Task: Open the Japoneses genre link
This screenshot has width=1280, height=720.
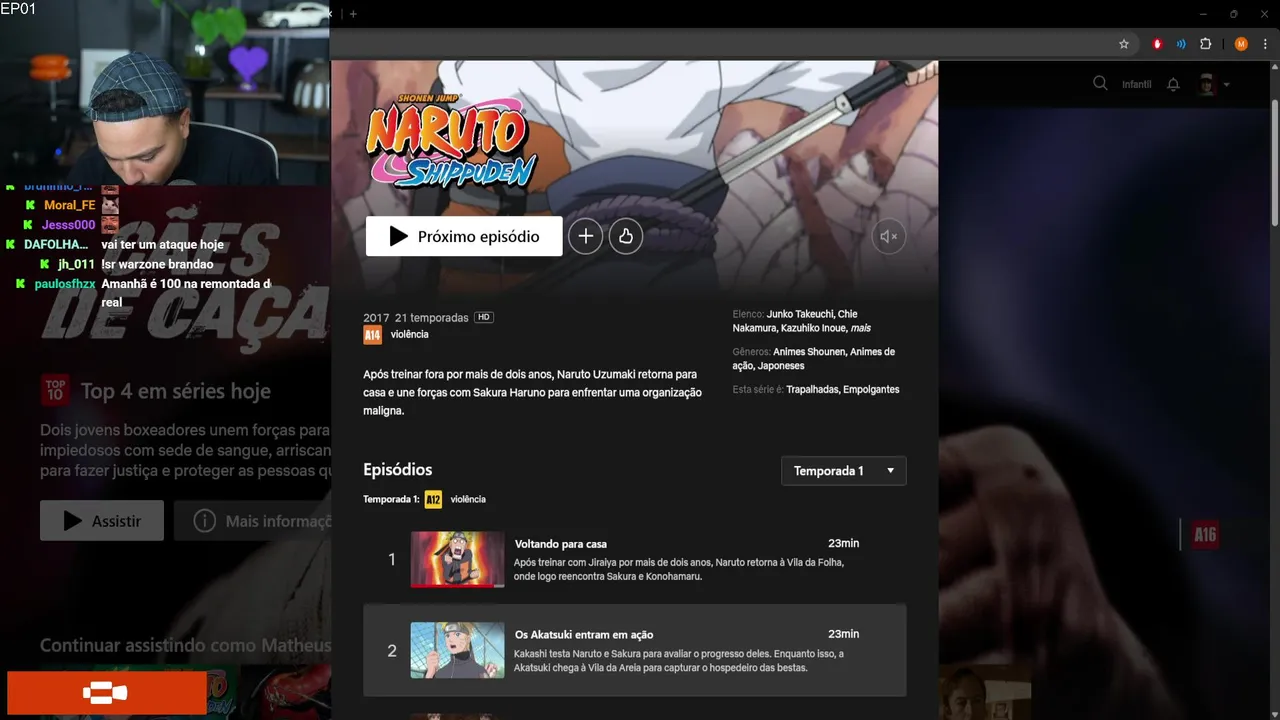Action: (781, 366)
